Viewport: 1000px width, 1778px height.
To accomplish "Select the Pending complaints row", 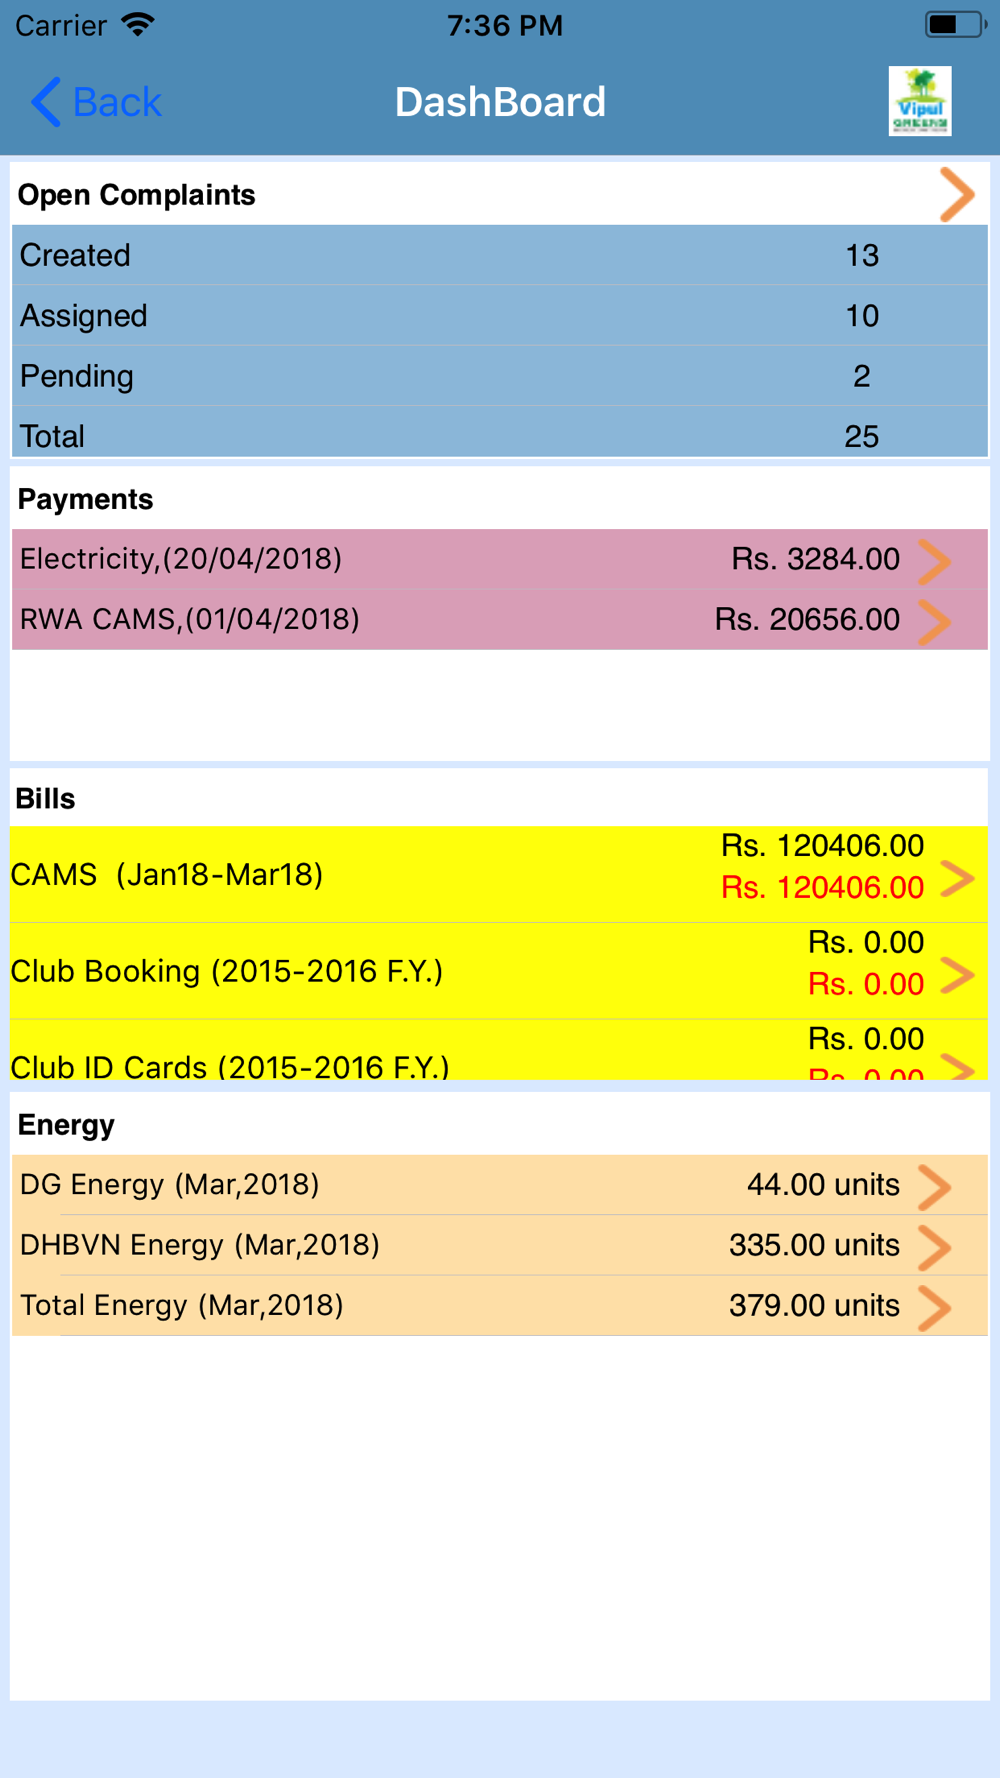I will pyautogui.click(x=500, y=376).
